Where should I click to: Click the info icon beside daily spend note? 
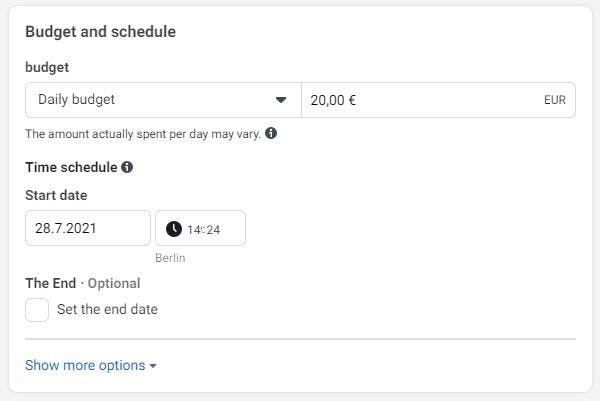point(271,133)
